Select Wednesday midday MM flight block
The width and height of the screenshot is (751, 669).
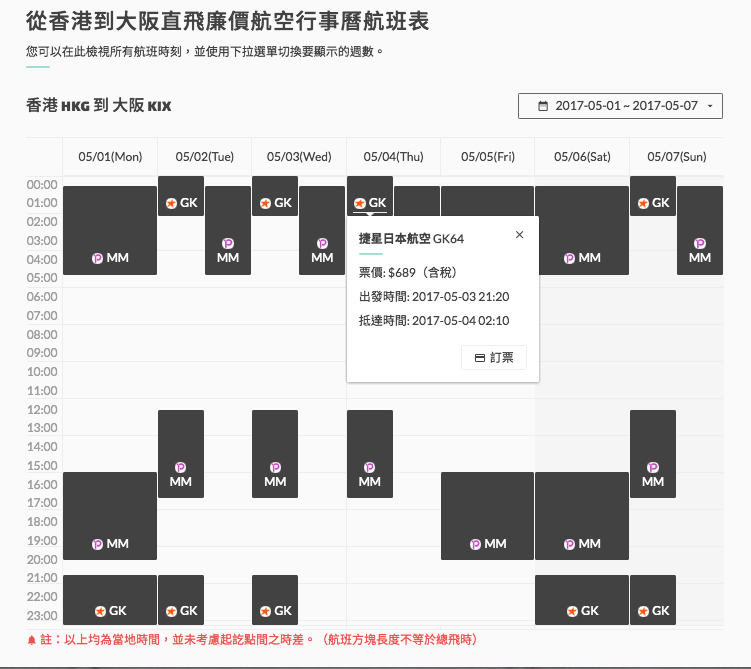point(275,454)
